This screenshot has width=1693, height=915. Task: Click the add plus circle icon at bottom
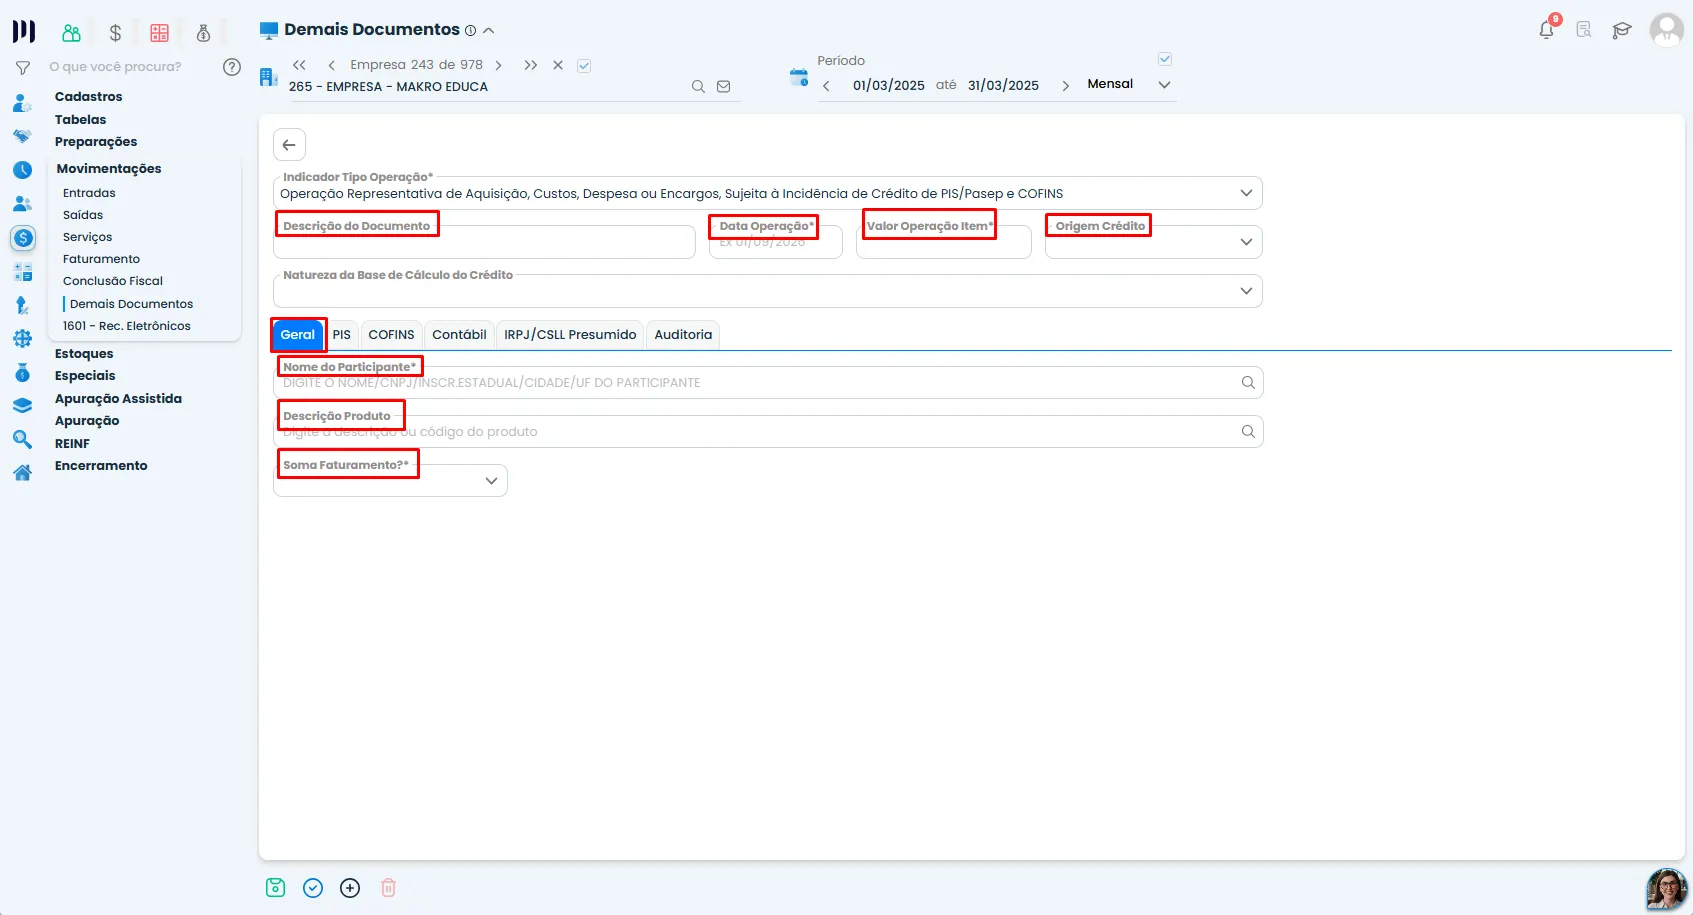pyautogui.click(x=350, y=888)
